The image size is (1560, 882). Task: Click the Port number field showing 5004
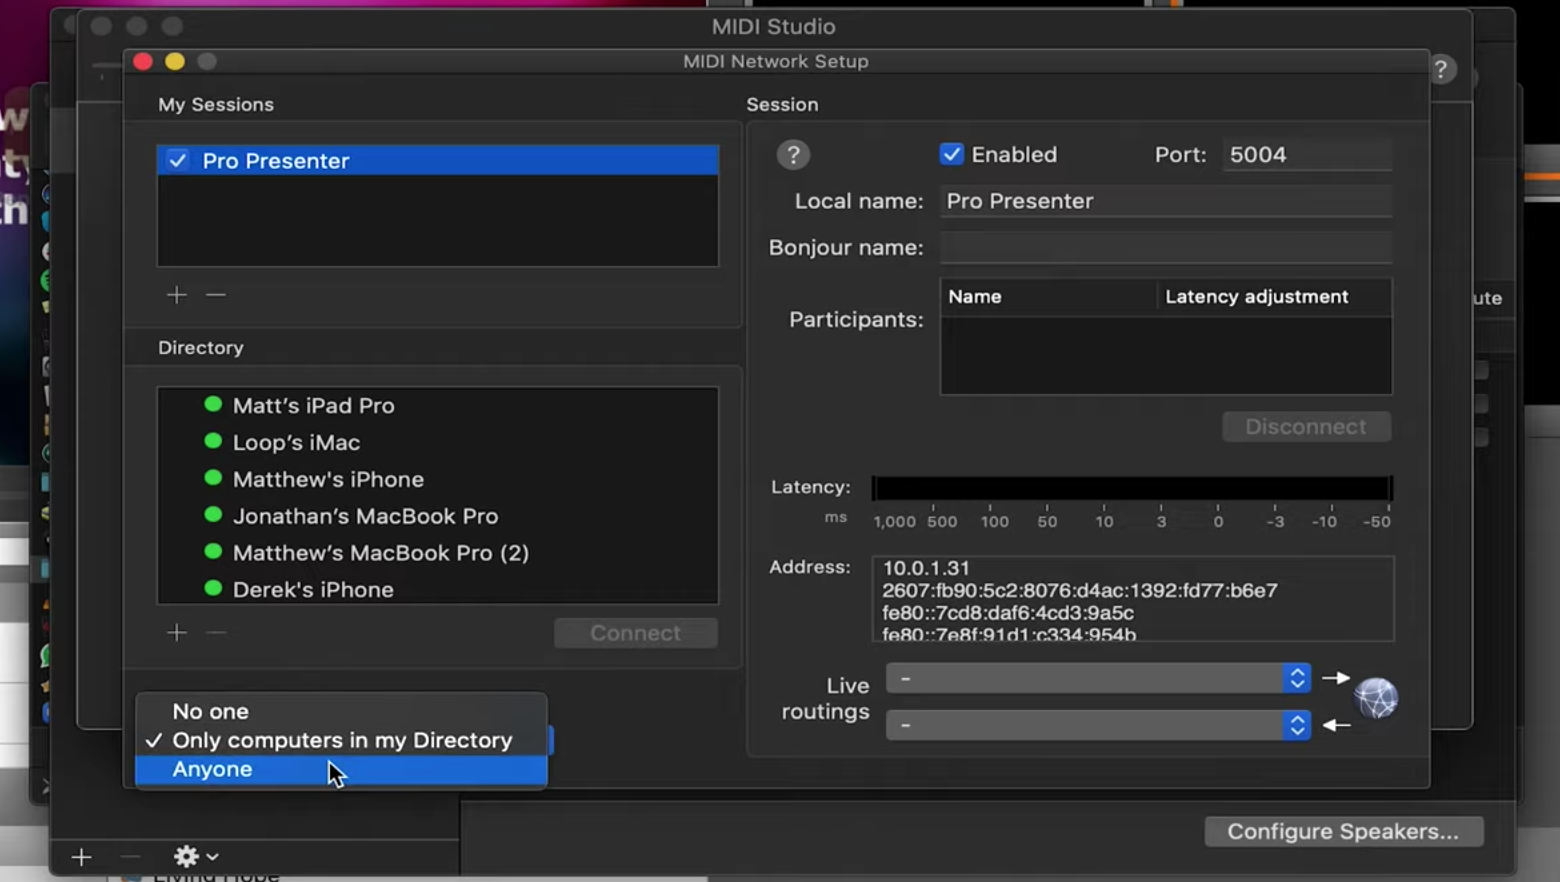pos(1307,155)
